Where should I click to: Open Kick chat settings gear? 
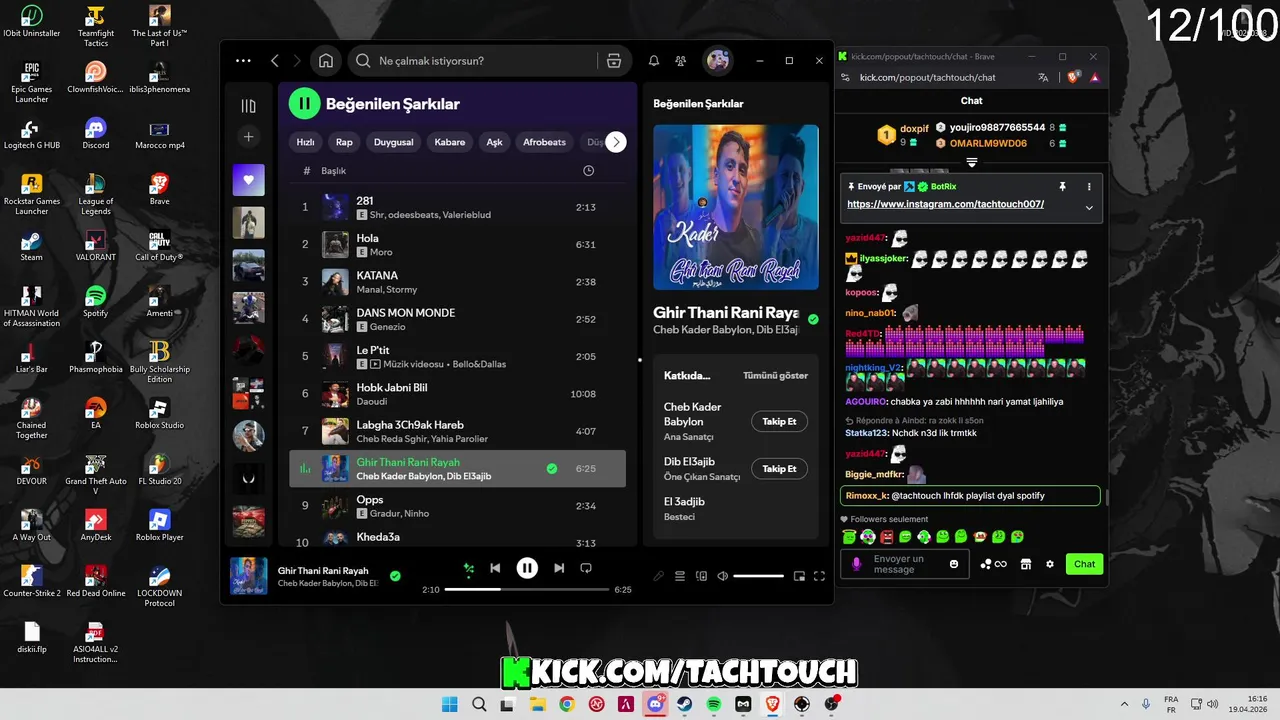click(1050, 564)
